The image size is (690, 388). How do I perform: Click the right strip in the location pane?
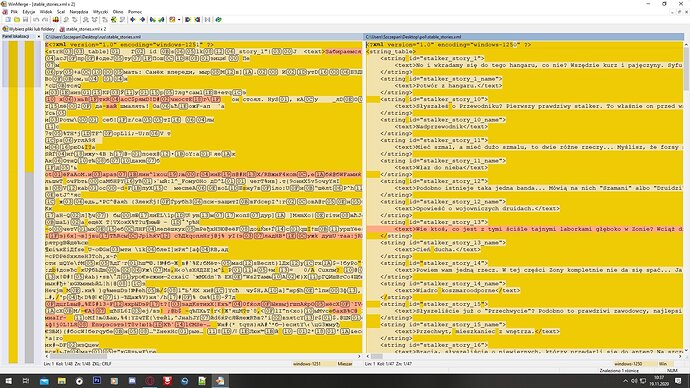point(29,201)
